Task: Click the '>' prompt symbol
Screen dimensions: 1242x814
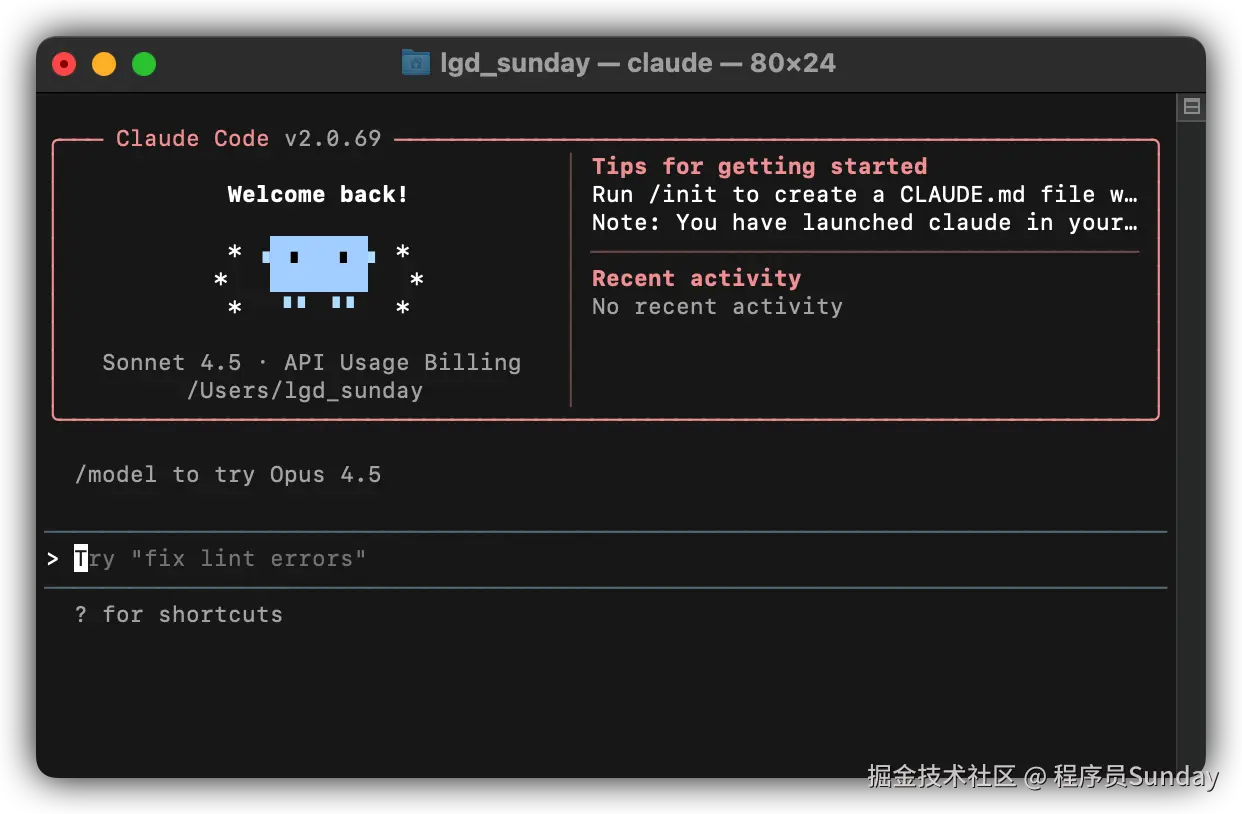Action: (53, 559)
